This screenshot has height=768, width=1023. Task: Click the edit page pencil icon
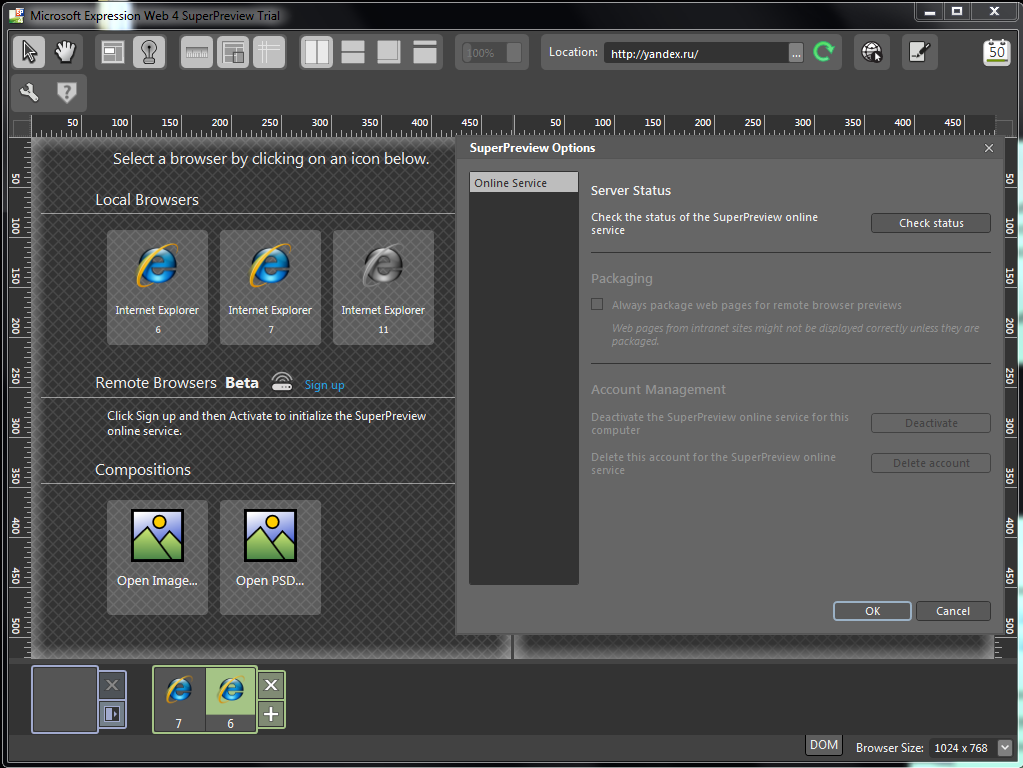click(x=920, y=52)
